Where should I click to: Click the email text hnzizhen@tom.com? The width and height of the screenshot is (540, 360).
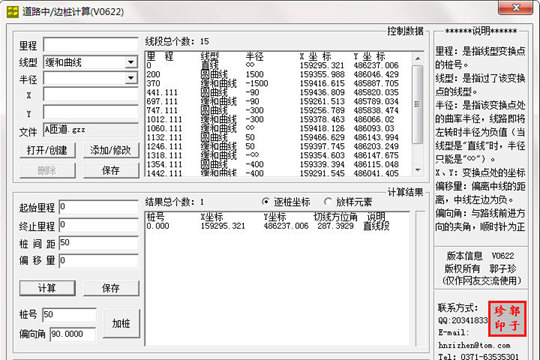[474, 345]
